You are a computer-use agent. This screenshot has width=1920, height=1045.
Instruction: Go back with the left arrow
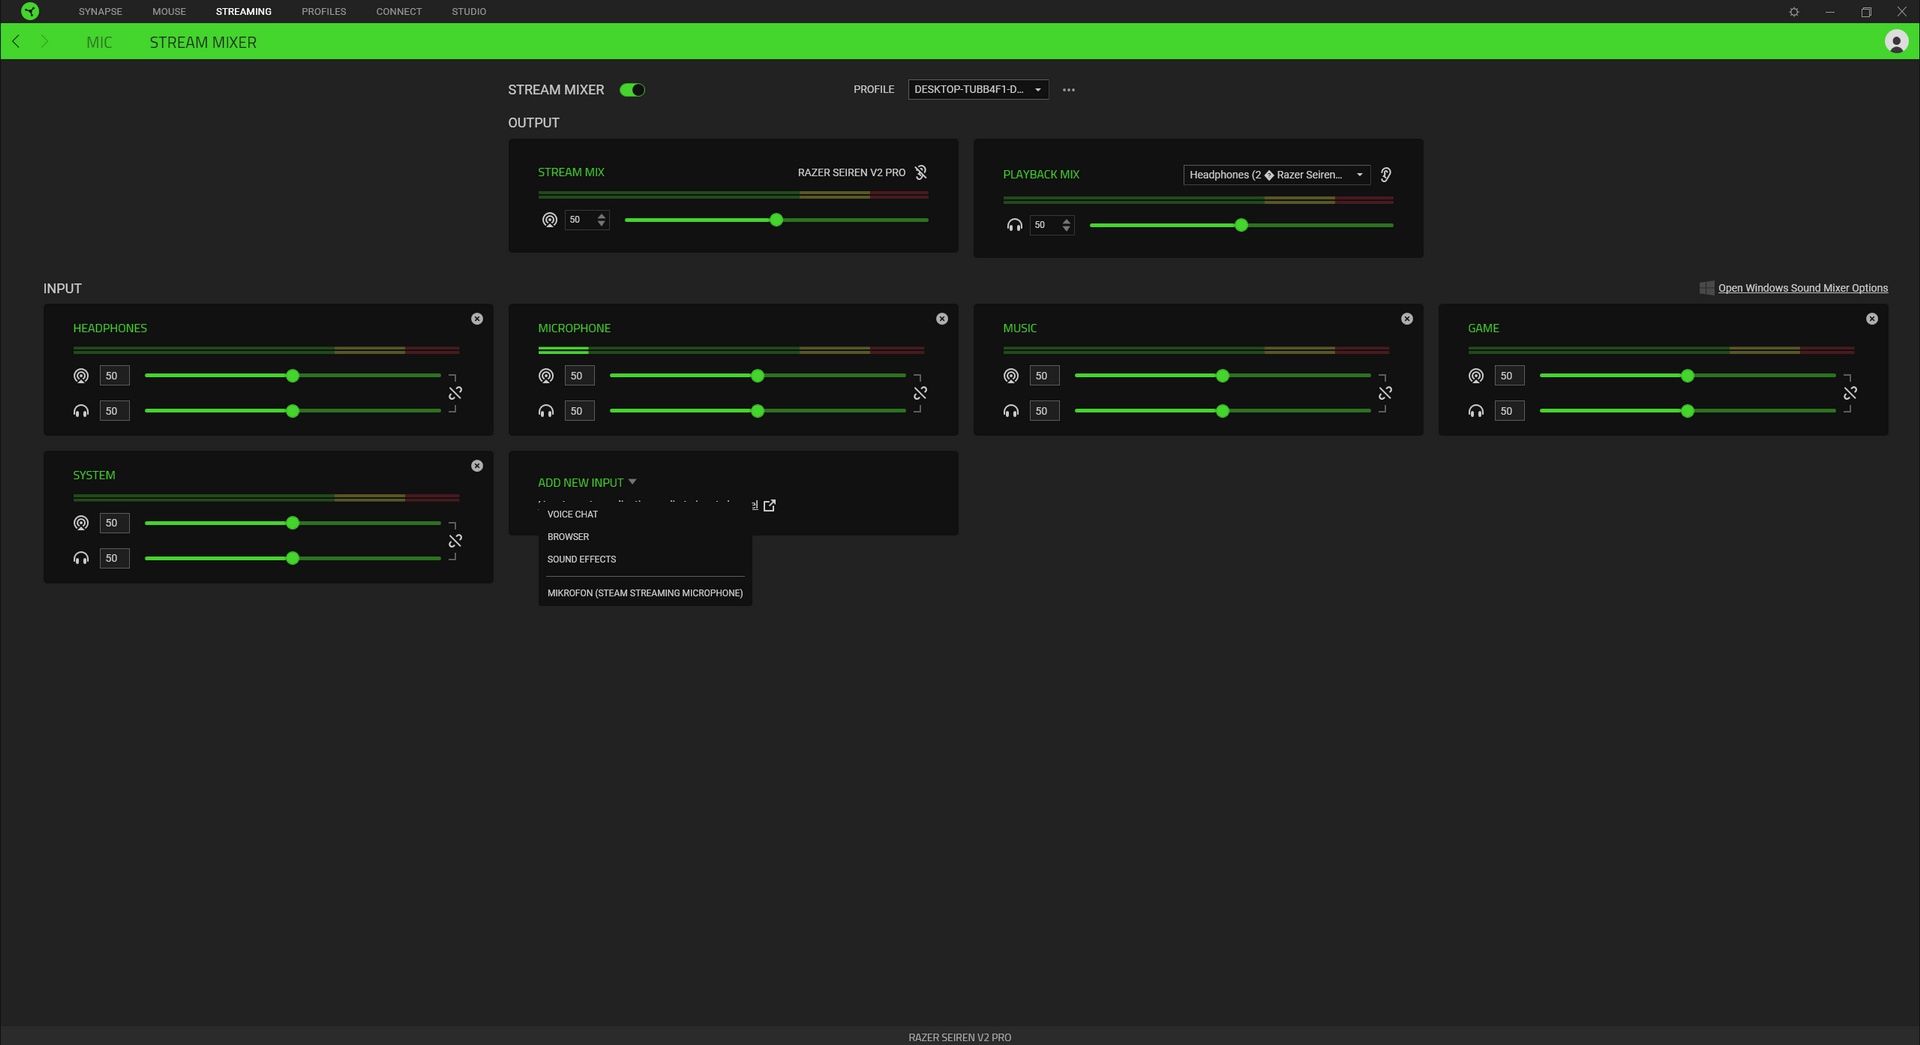(x=16, y=42)
